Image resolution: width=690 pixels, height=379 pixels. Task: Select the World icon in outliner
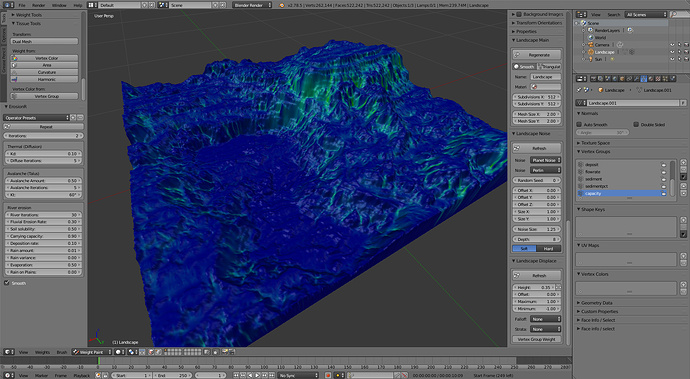tap(591, 38)
